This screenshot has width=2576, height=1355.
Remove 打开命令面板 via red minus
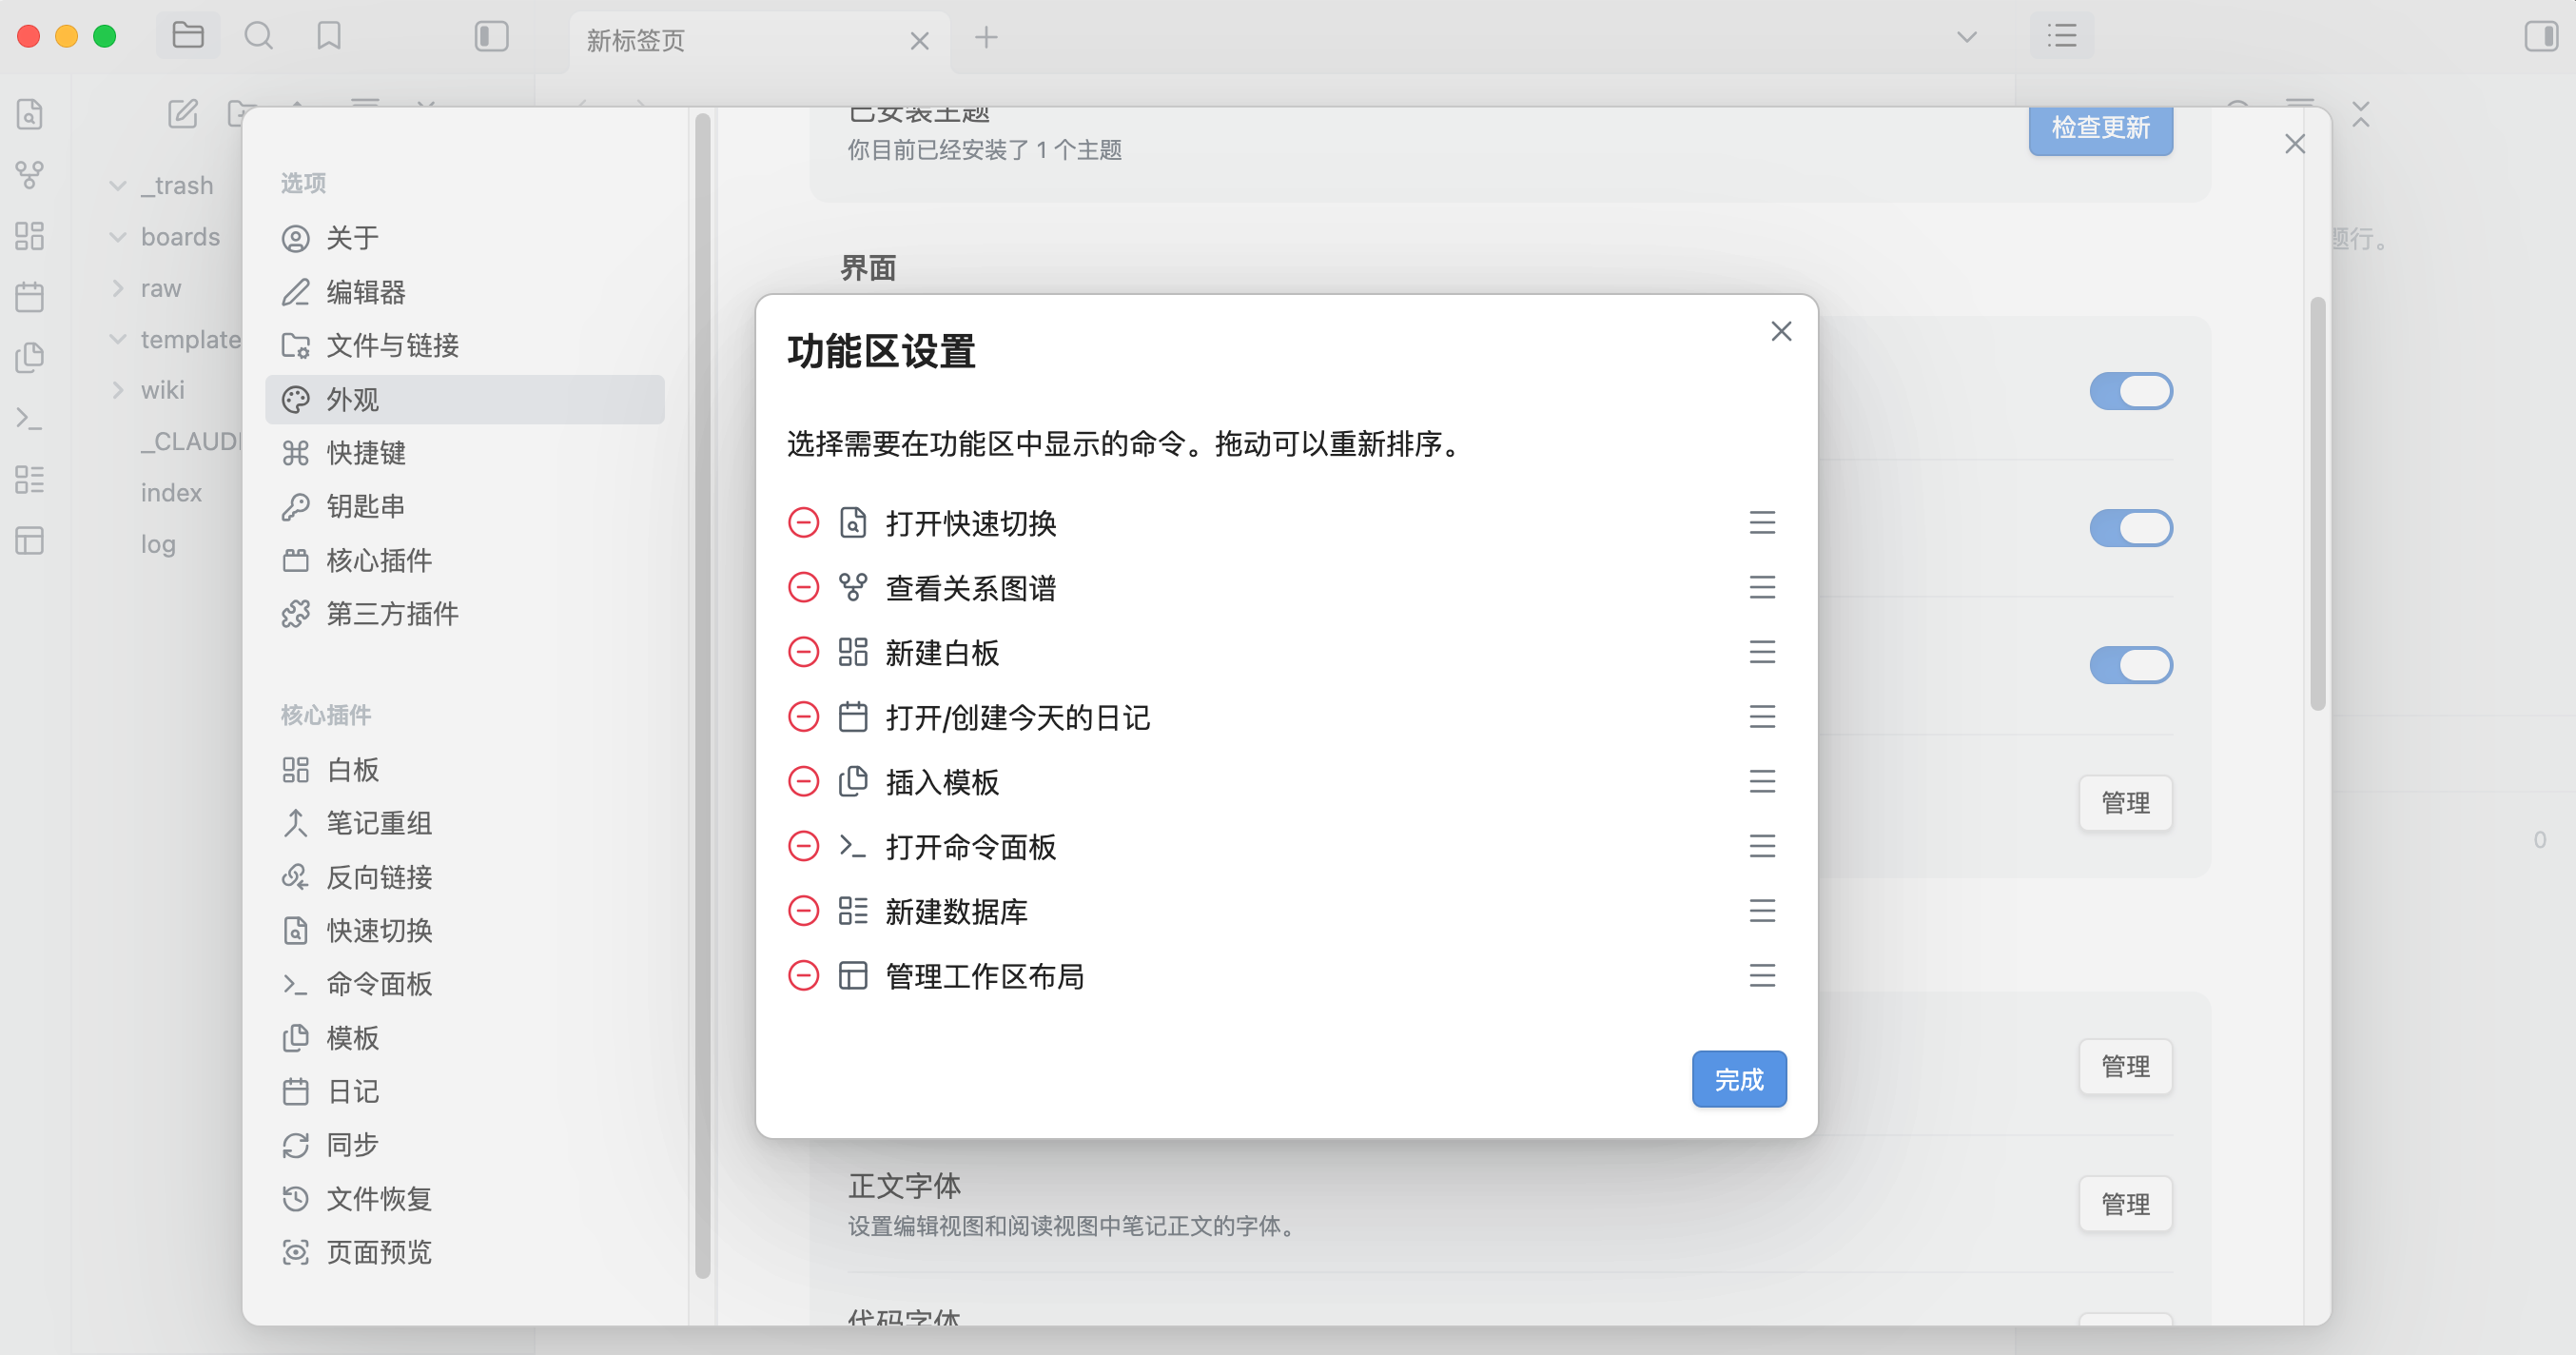(803, 846)
